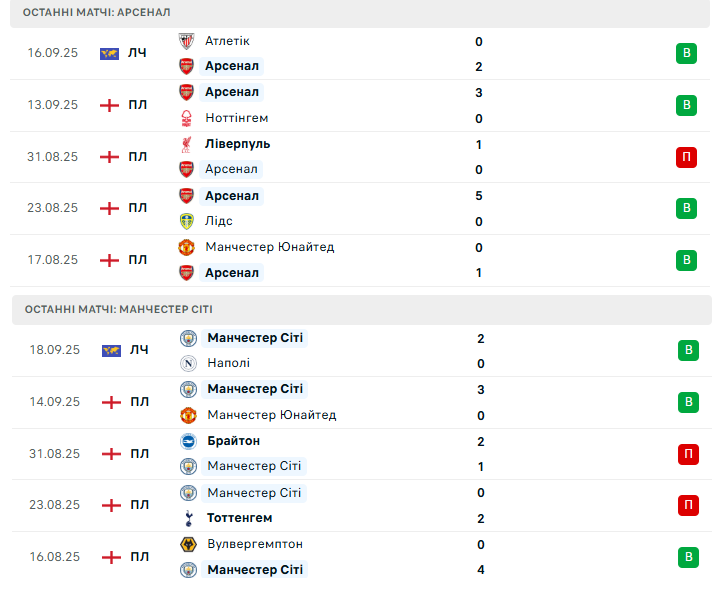This screenshot has height=591, width=717.
Task: Select the Liverpool club crest
Action: click(x=186, y=144)
